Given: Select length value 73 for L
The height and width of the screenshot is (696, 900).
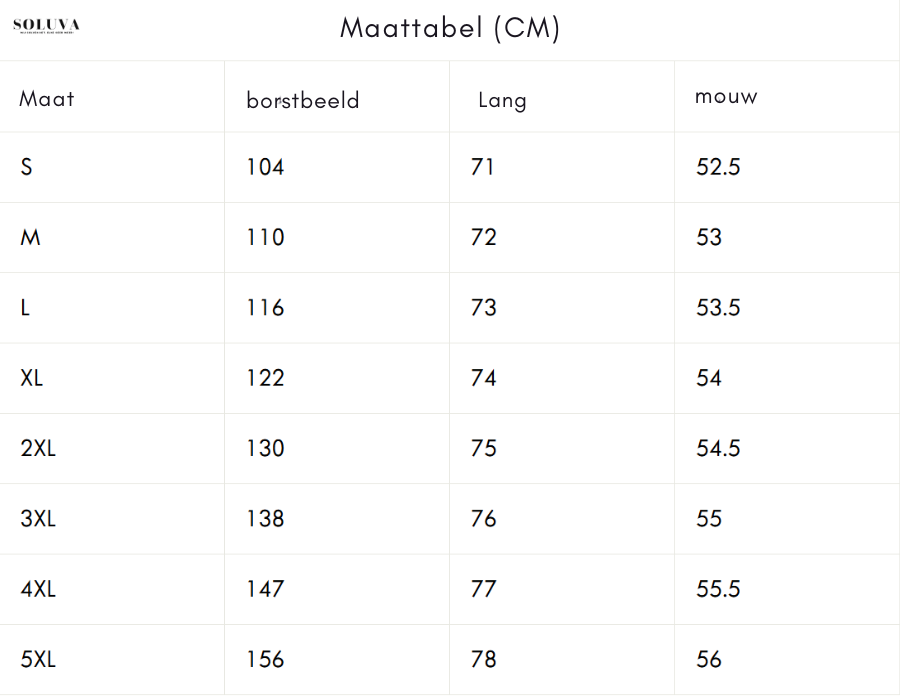Looking at the screenshot, I should (x=483, y=308).
